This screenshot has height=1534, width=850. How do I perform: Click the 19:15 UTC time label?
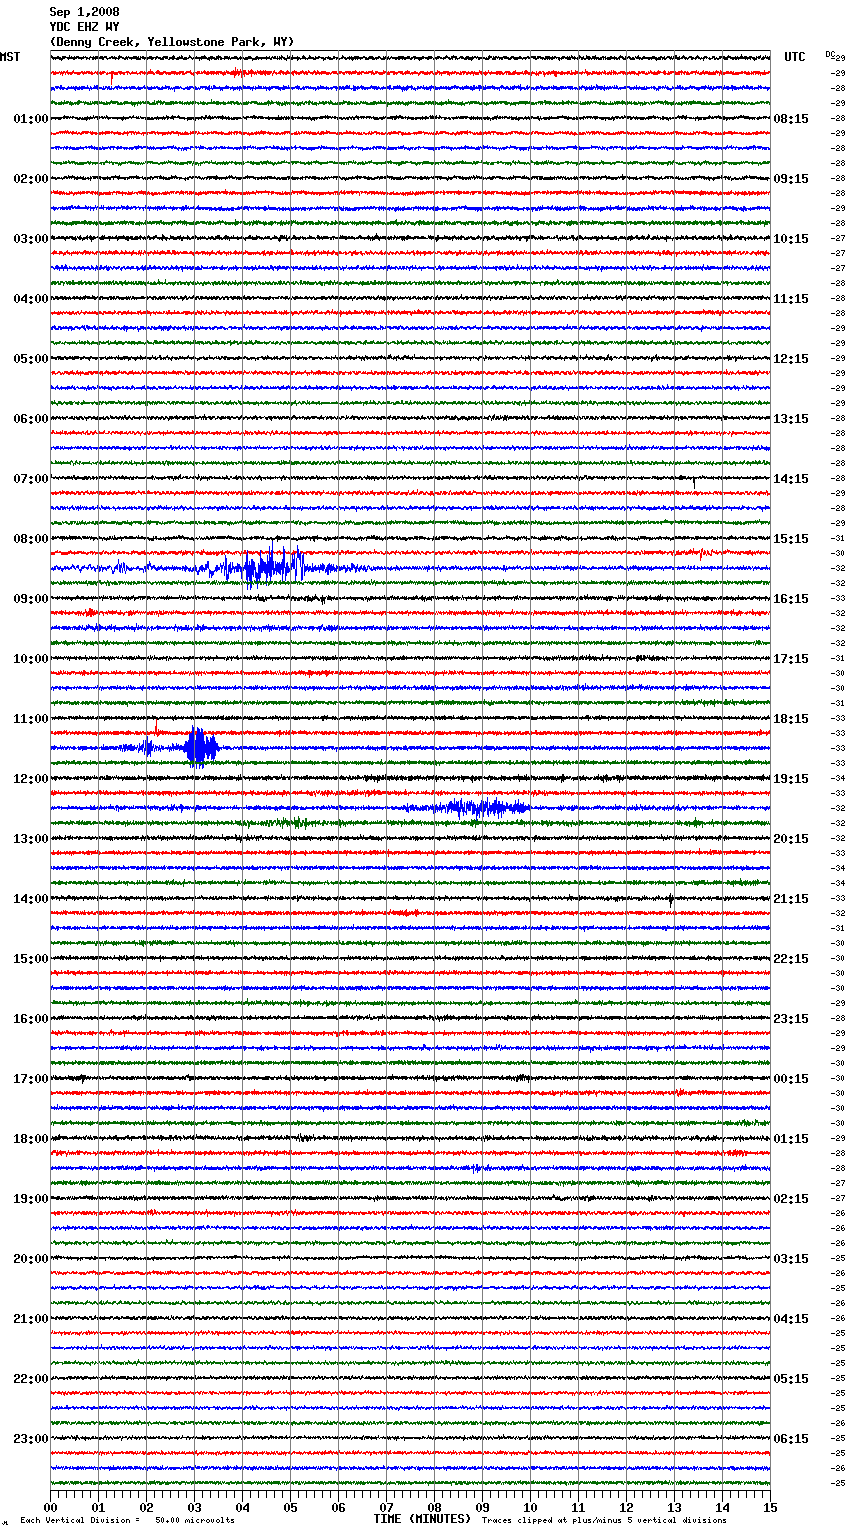[x=791, y=779]
